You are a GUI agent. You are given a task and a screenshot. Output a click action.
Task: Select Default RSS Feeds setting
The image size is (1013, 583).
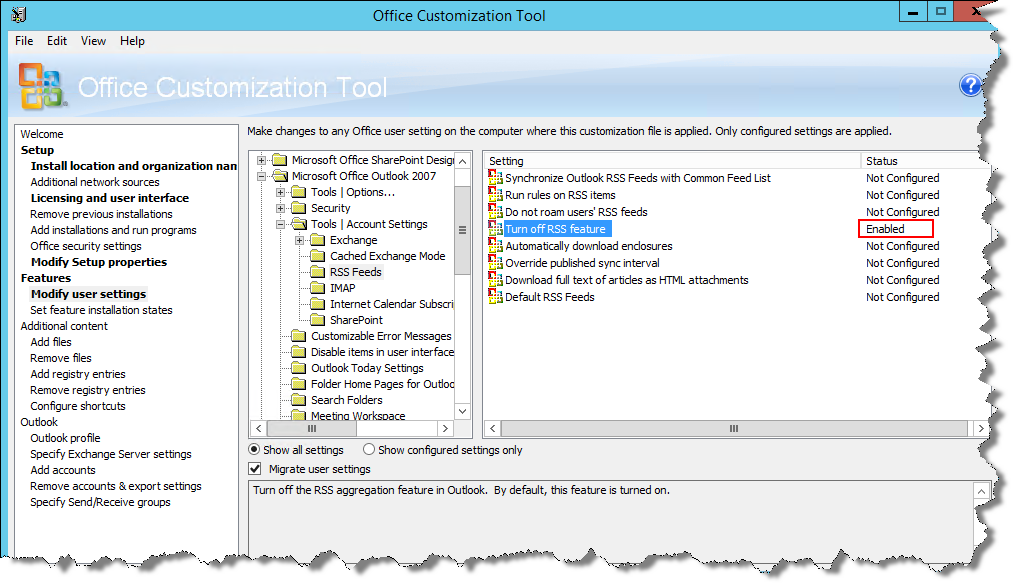pyautogui.click(x=550, y=297)
